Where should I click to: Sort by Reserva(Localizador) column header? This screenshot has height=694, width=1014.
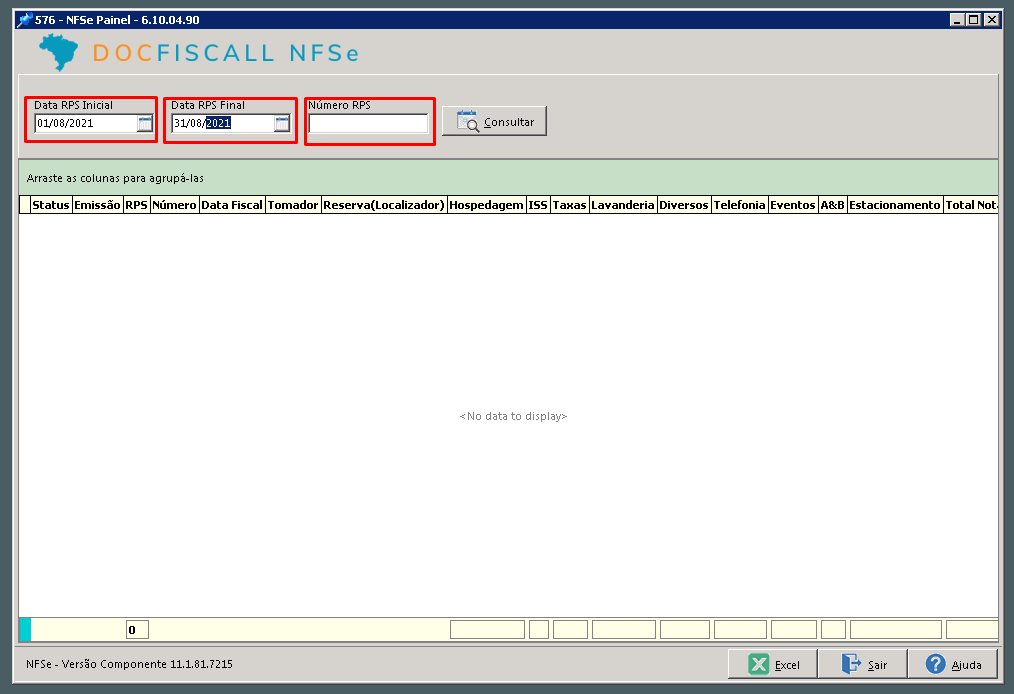point(384,205)
